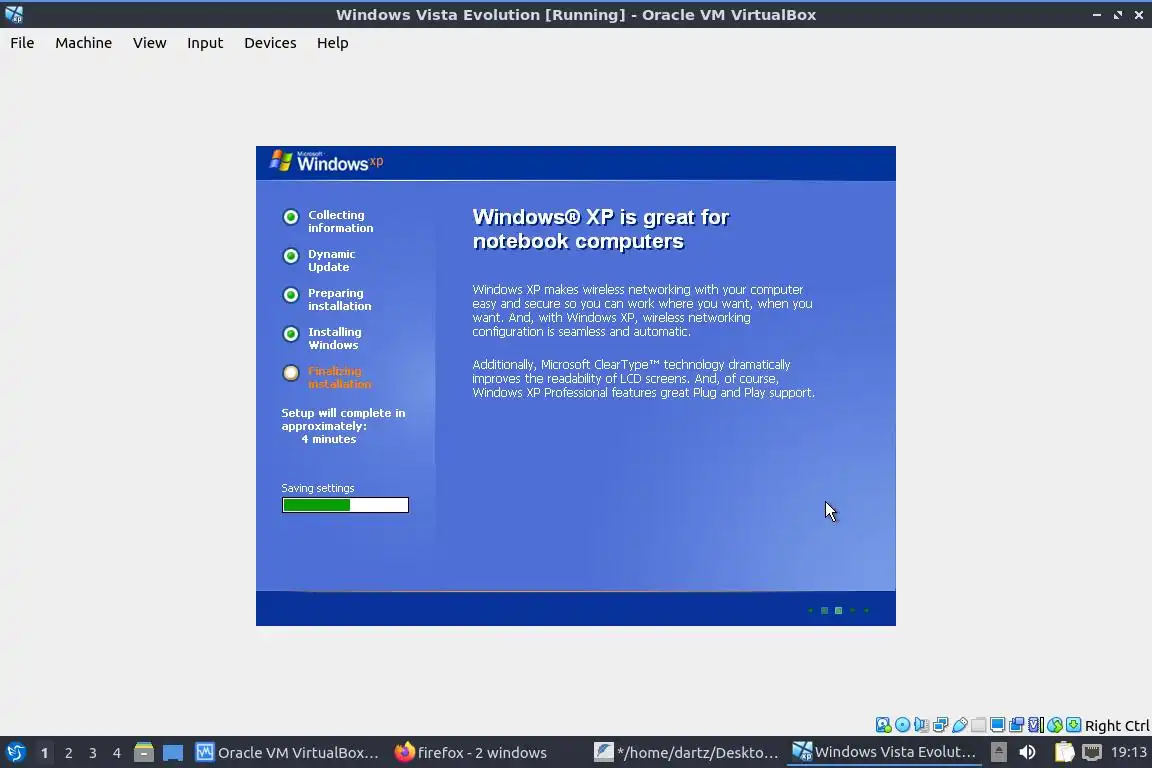The height and width of the screenshot is (768, 1152).
Task: Click the Microsoft ClearType paragraph
Action: click(x=644, y=378)
